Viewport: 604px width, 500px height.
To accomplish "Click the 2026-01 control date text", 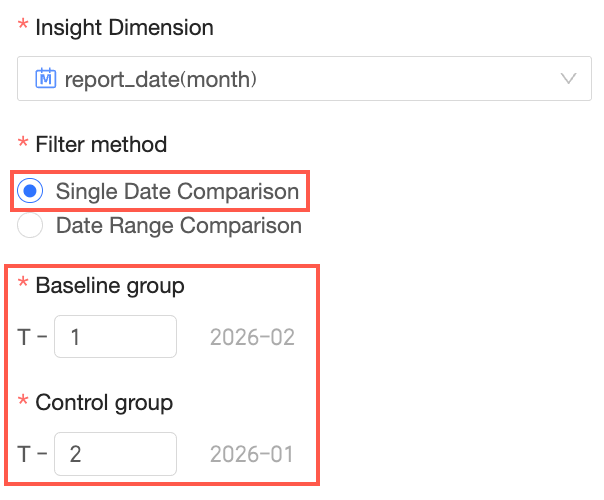I will [251, 454].
